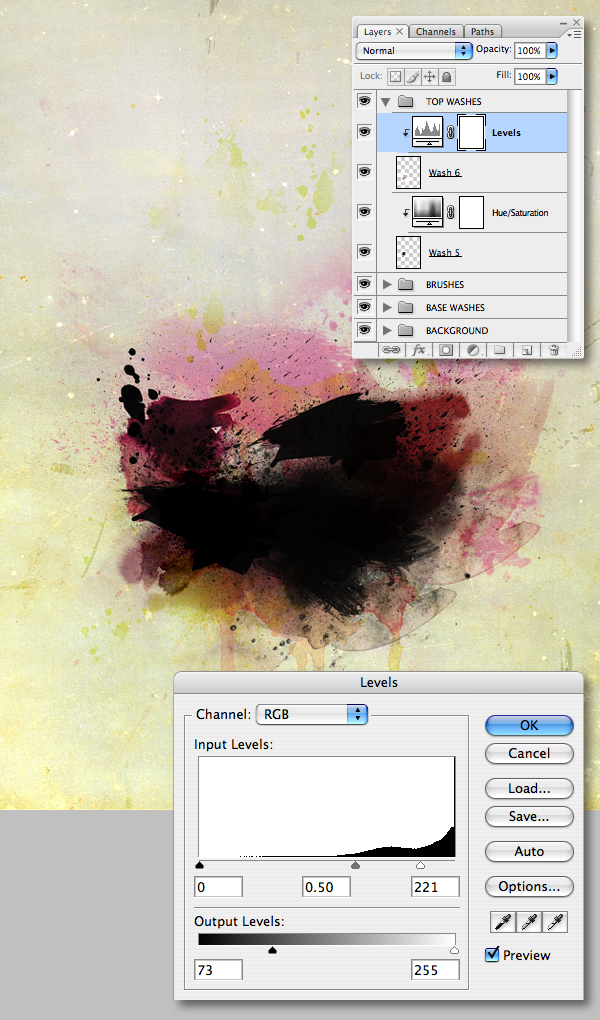Click the Options... button

pos(529,887)
